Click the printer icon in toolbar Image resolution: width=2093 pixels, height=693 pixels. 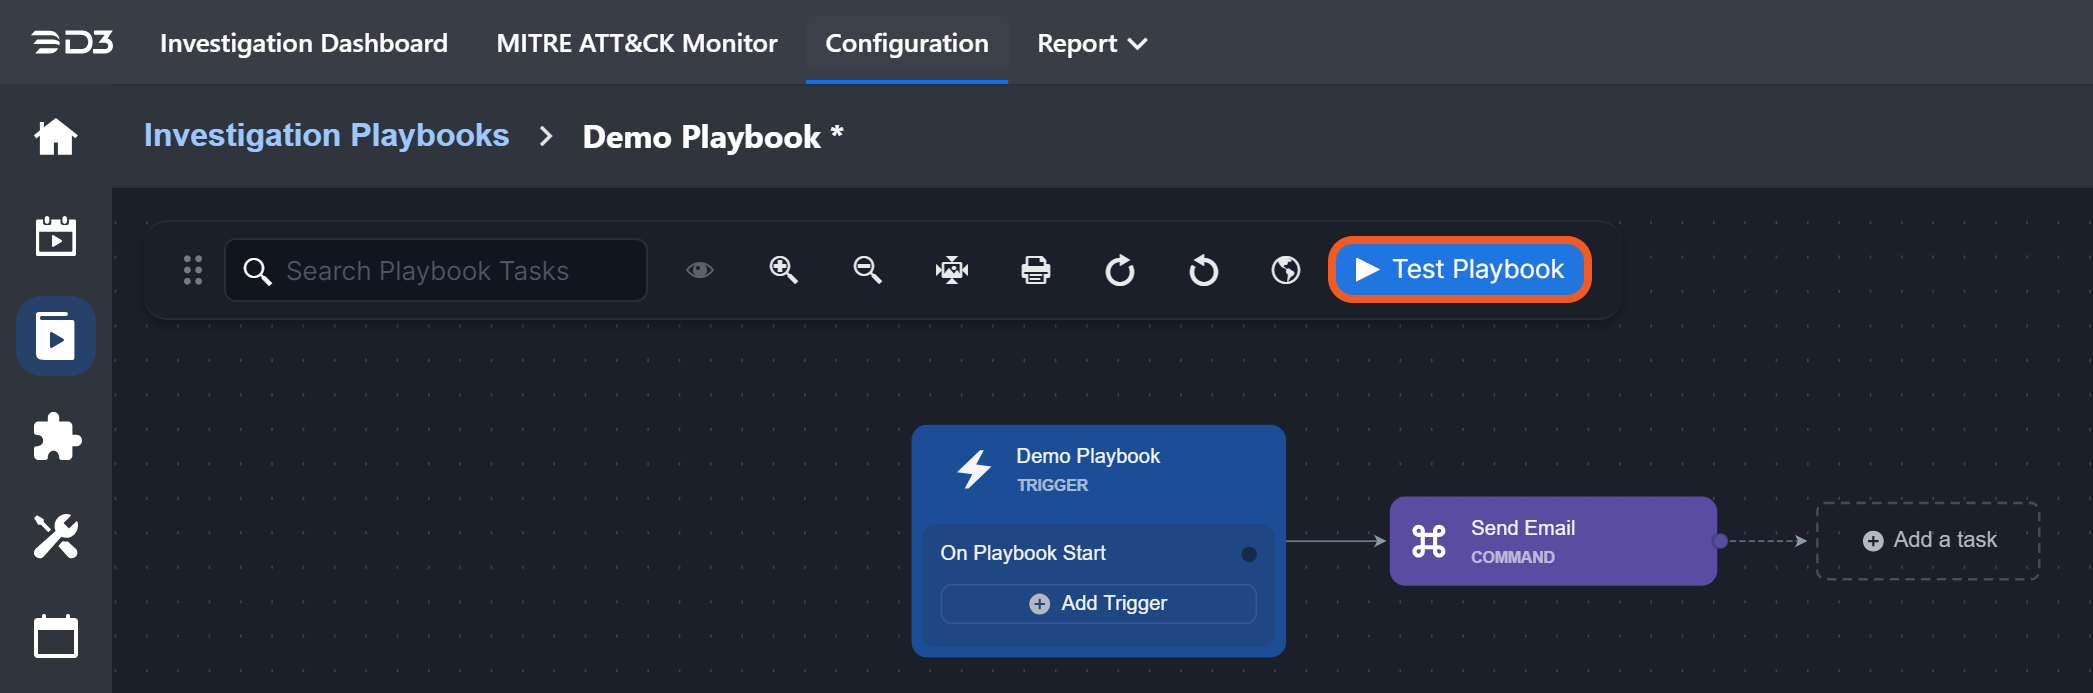1035,270
